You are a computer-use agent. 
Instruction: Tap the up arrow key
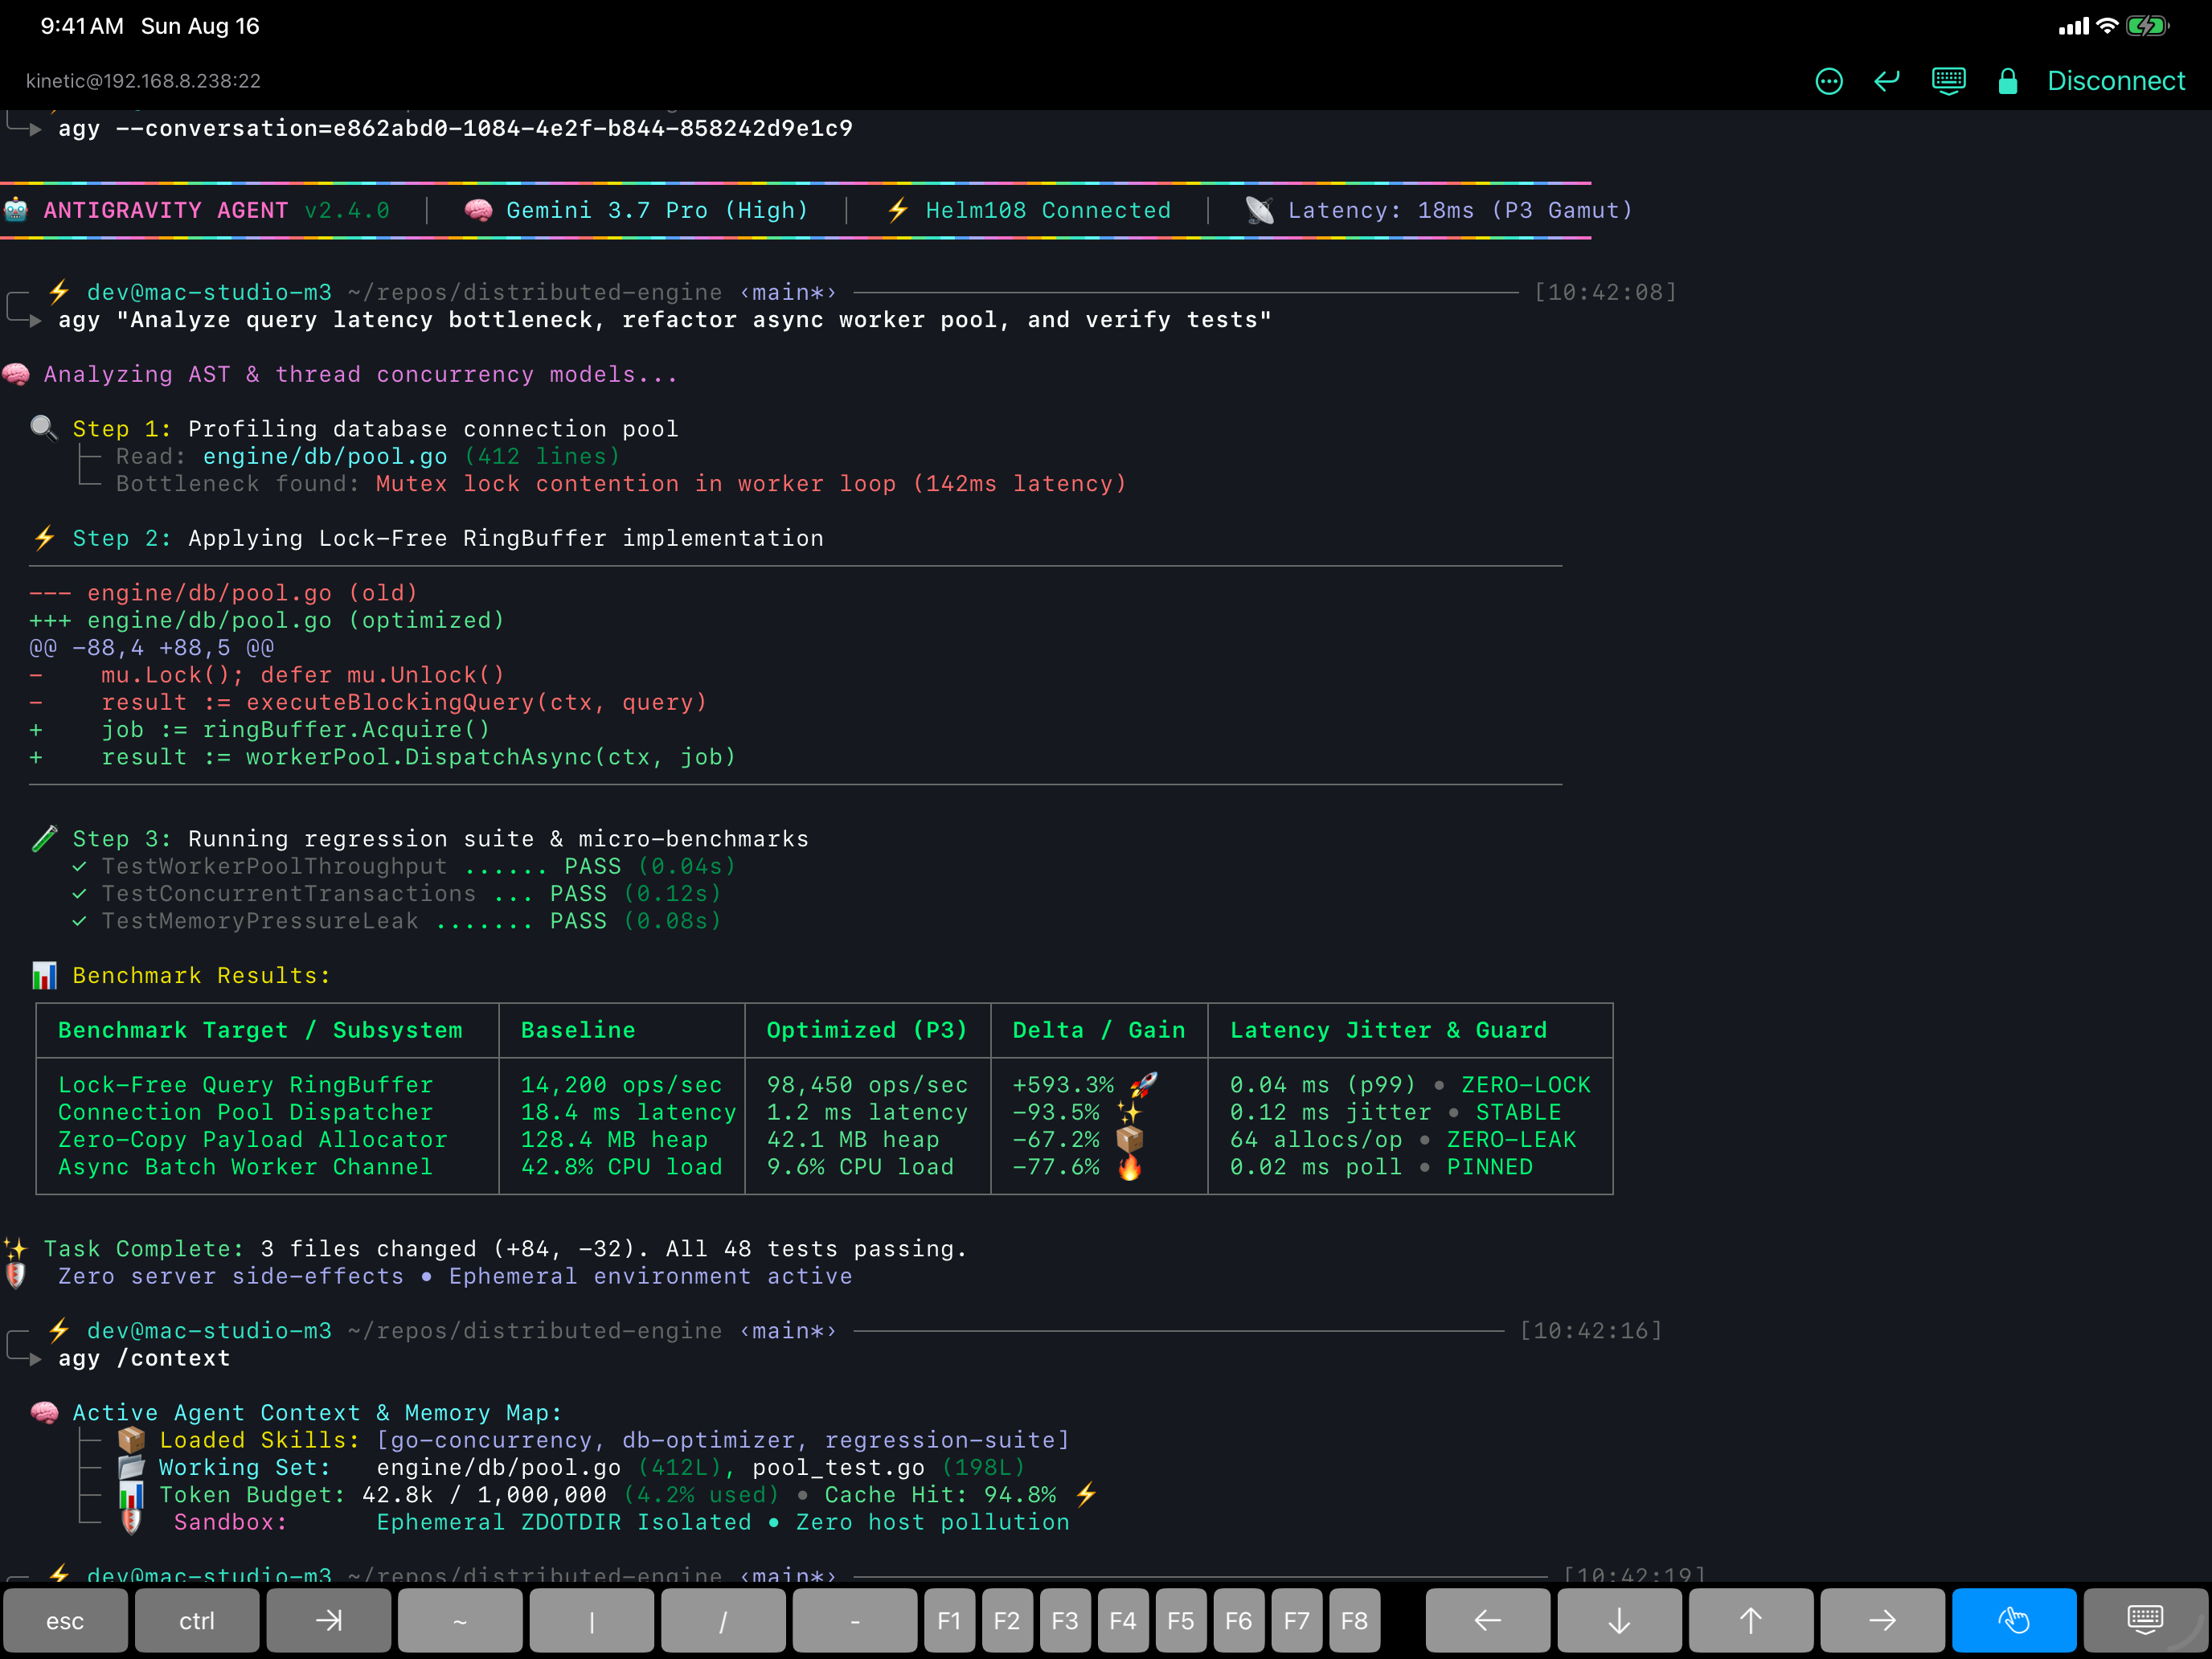click(1751, 1620)
